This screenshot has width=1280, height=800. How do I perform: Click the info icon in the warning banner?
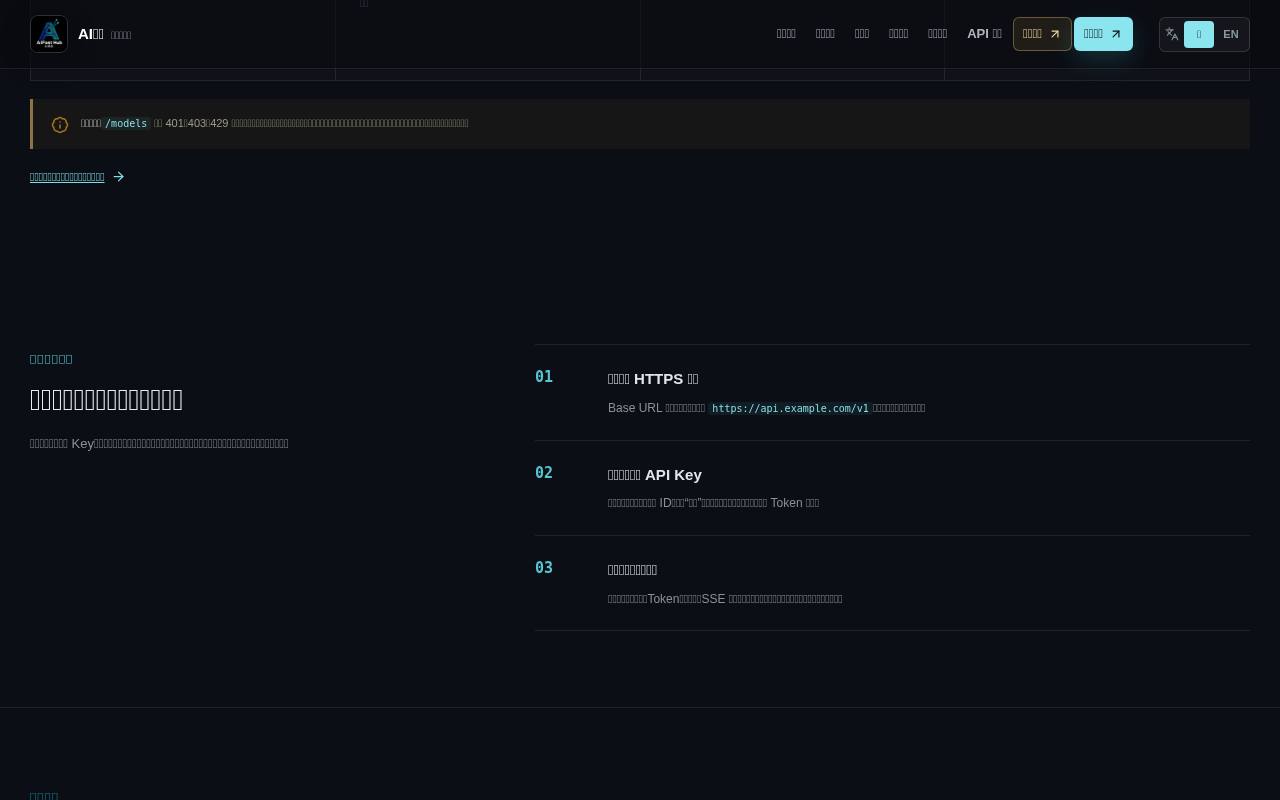point(60,125)
